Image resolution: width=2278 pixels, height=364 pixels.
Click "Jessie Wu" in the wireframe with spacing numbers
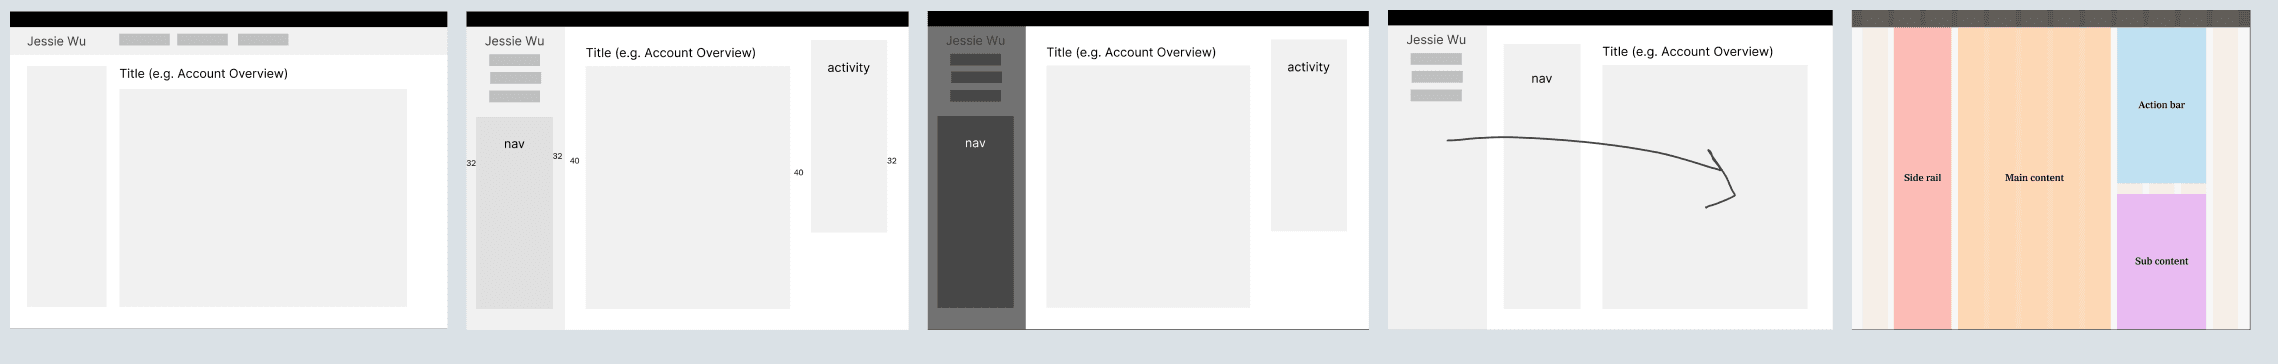click(x=514, y=41)
